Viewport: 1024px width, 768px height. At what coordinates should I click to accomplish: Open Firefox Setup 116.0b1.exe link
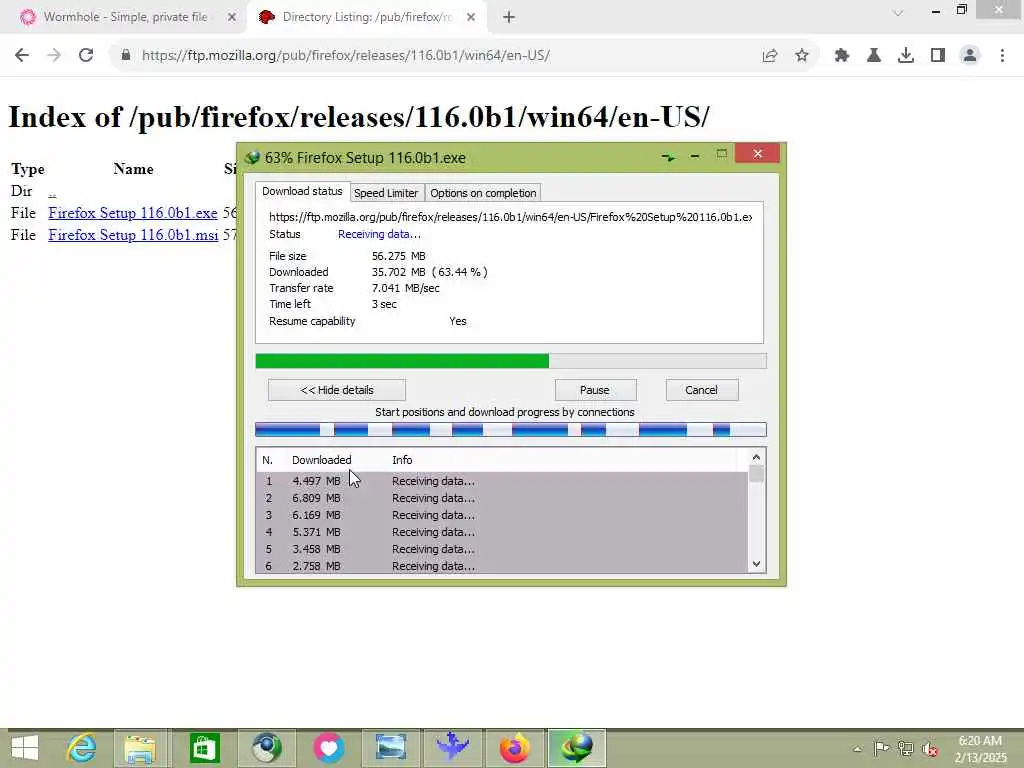click(133, 213)
